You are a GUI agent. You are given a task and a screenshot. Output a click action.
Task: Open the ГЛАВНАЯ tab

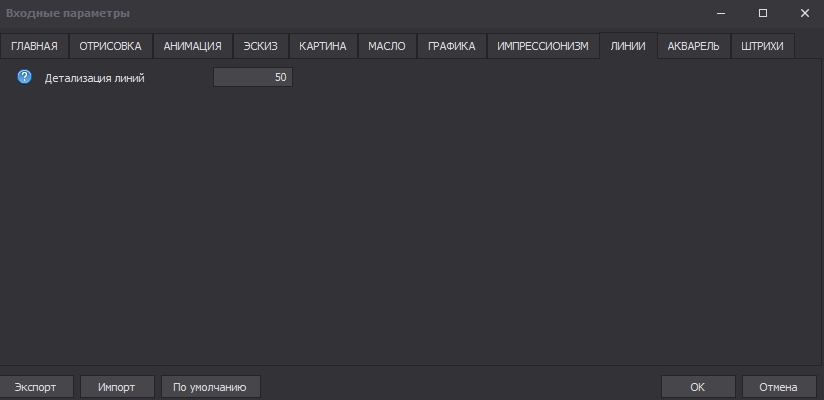tap(35, 46)
